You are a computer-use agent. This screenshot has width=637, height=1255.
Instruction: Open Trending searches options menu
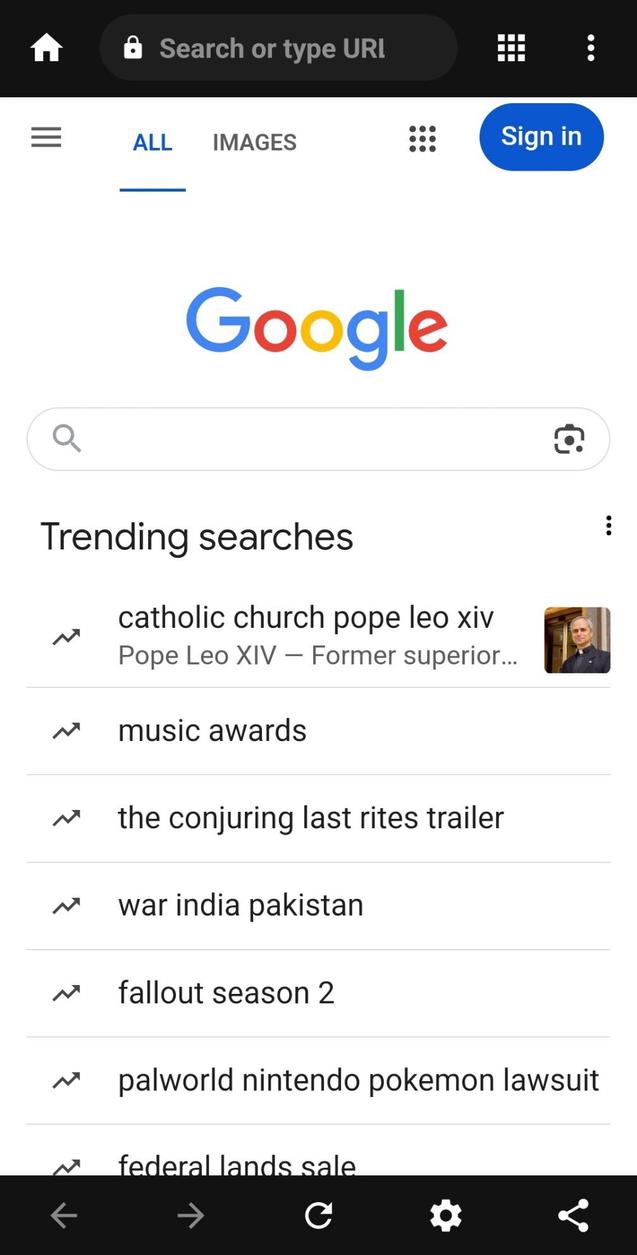click(608, 526)
